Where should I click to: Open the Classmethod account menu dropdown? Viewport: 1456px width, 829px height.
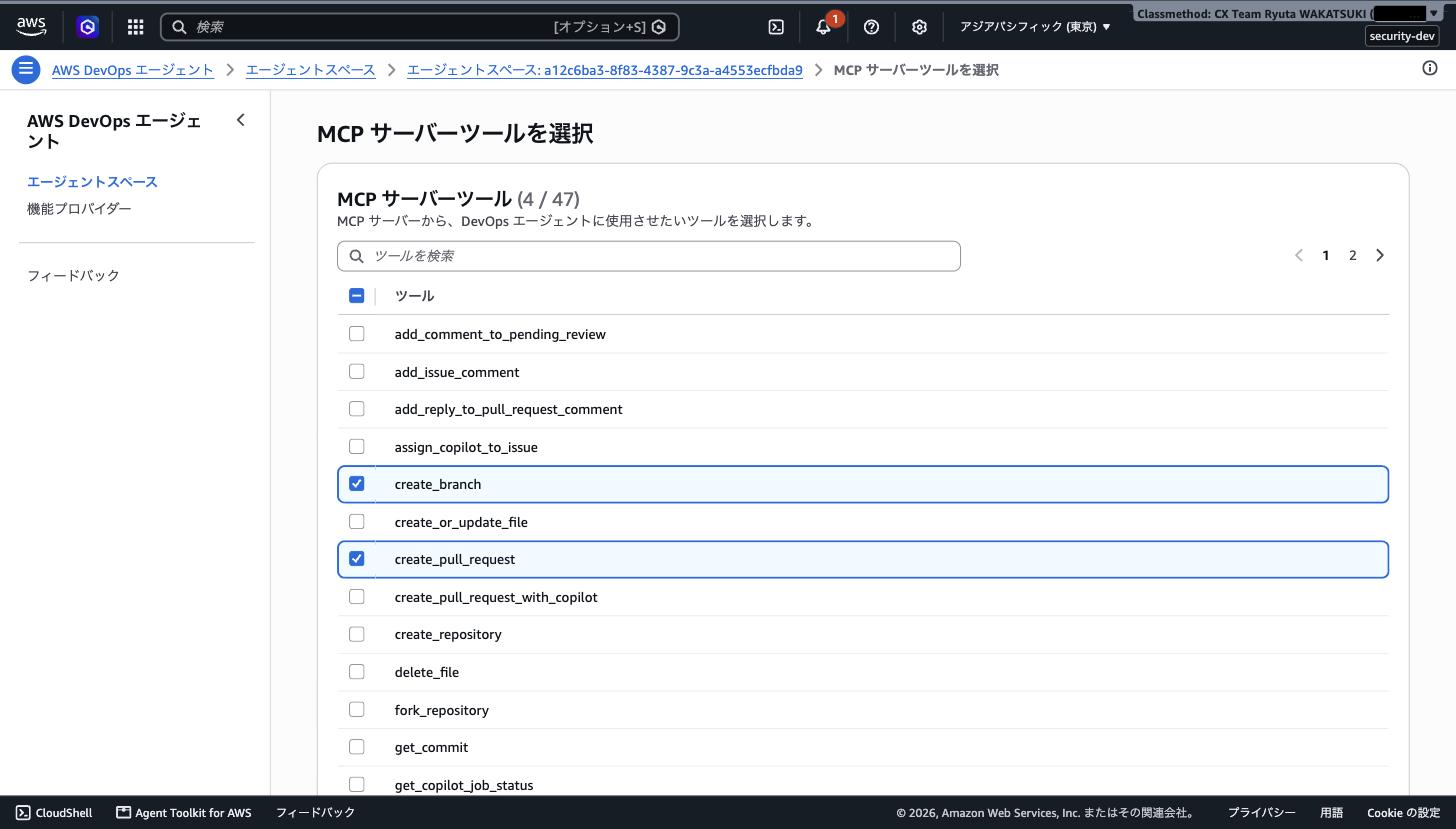click(1289, 13)
